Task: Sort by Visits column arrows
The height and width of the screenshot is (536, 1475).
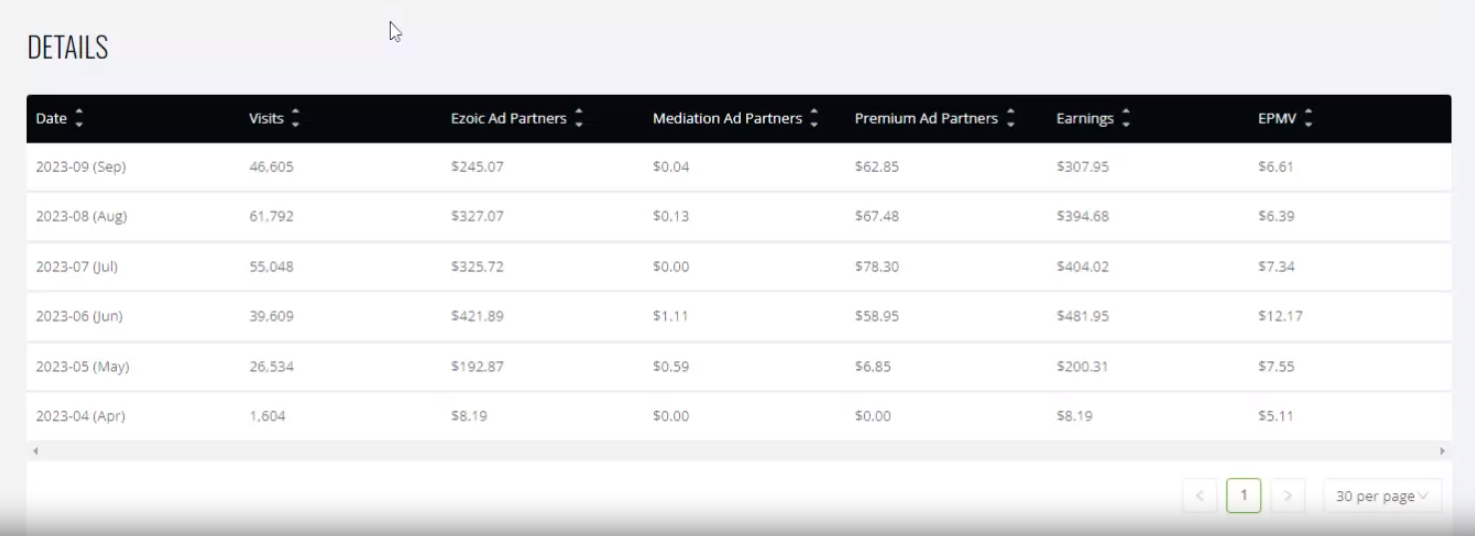Action: (x=295, y=119)
